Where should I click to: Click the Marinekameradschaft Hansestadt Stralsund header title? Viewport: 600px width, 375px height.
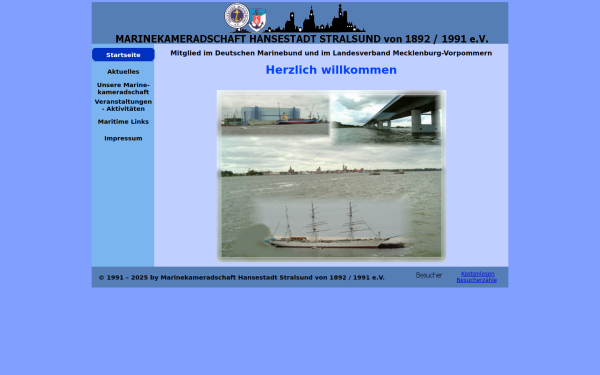coord(302,39)
